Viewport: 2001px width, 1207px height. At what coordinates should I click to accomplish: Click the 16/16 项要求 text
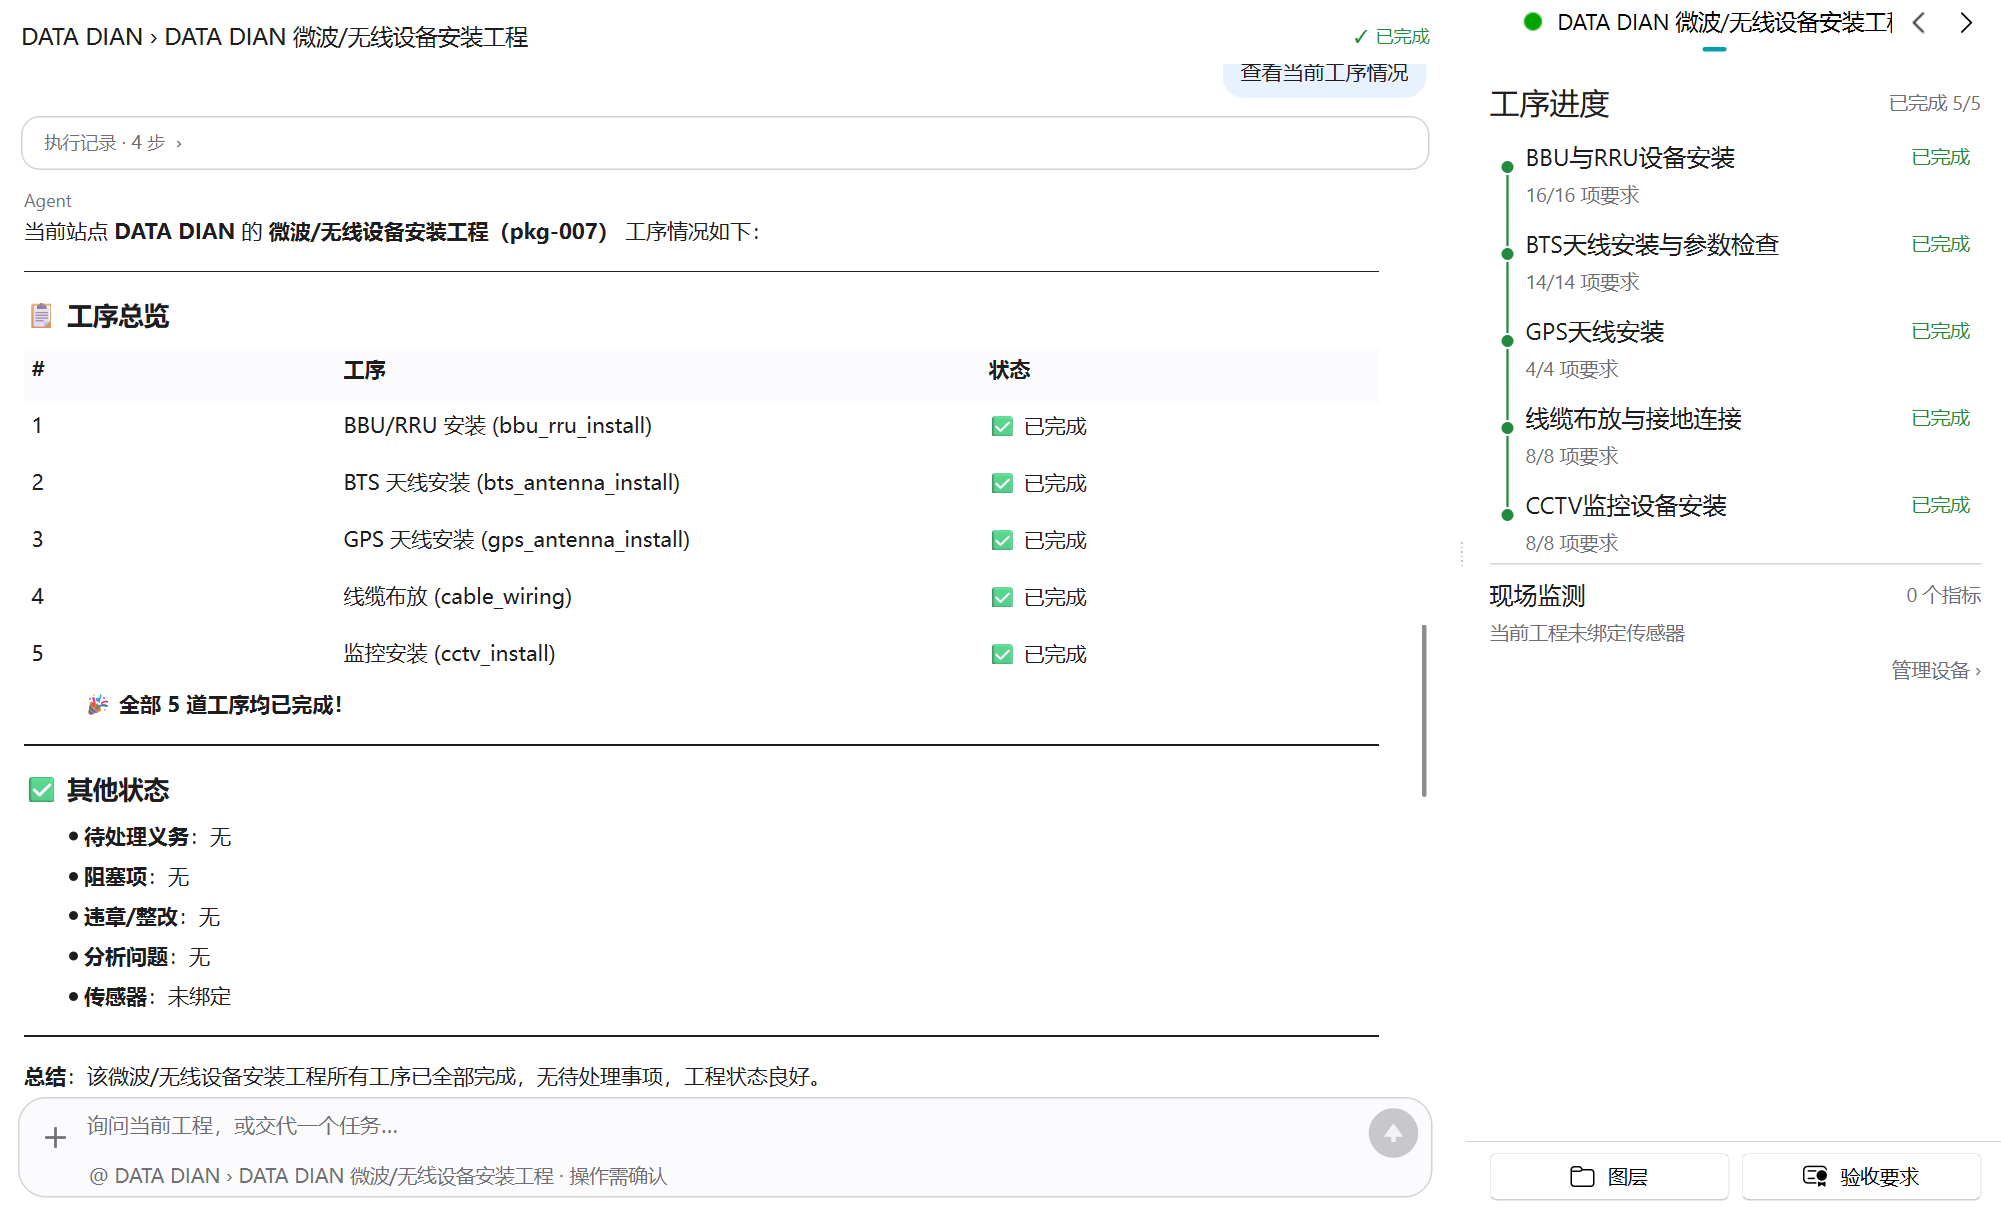pos(1582,195)
